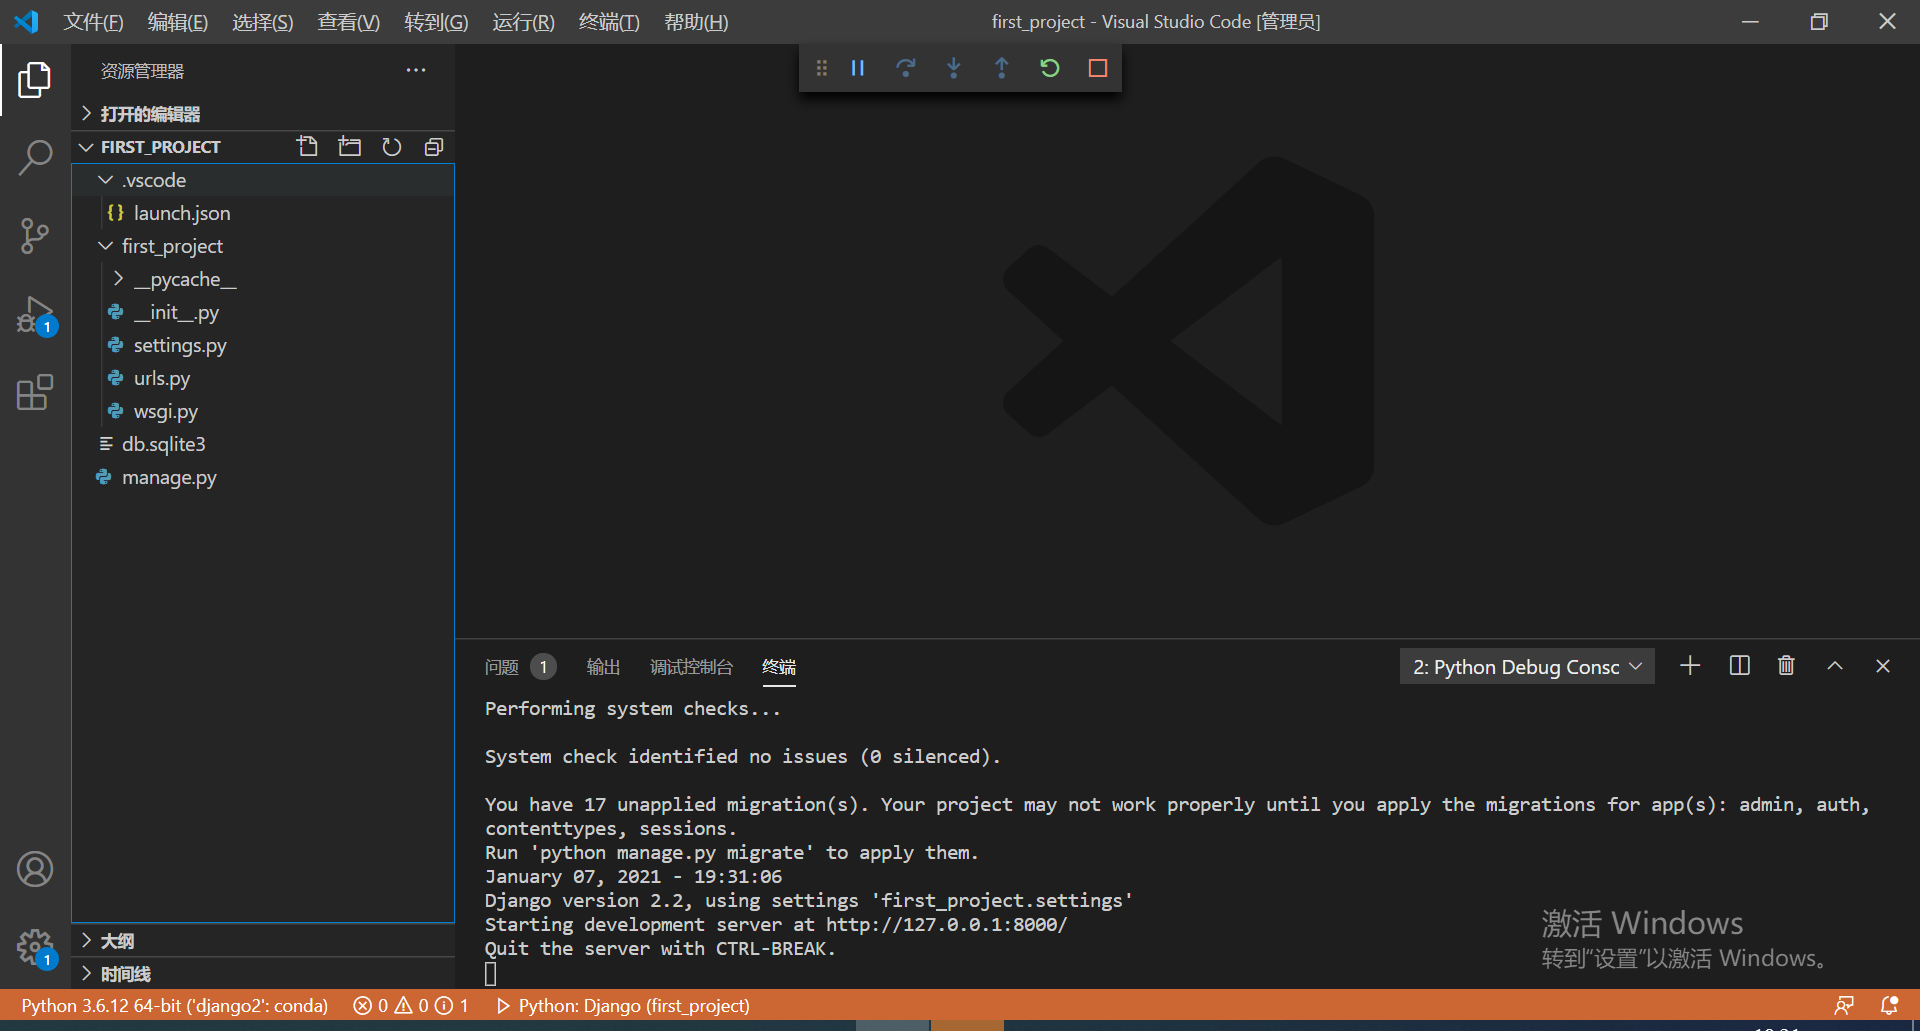Open the Go menu
Image resolution: width=1920 pixels, height=1031 pixels.
coord(436,22)
